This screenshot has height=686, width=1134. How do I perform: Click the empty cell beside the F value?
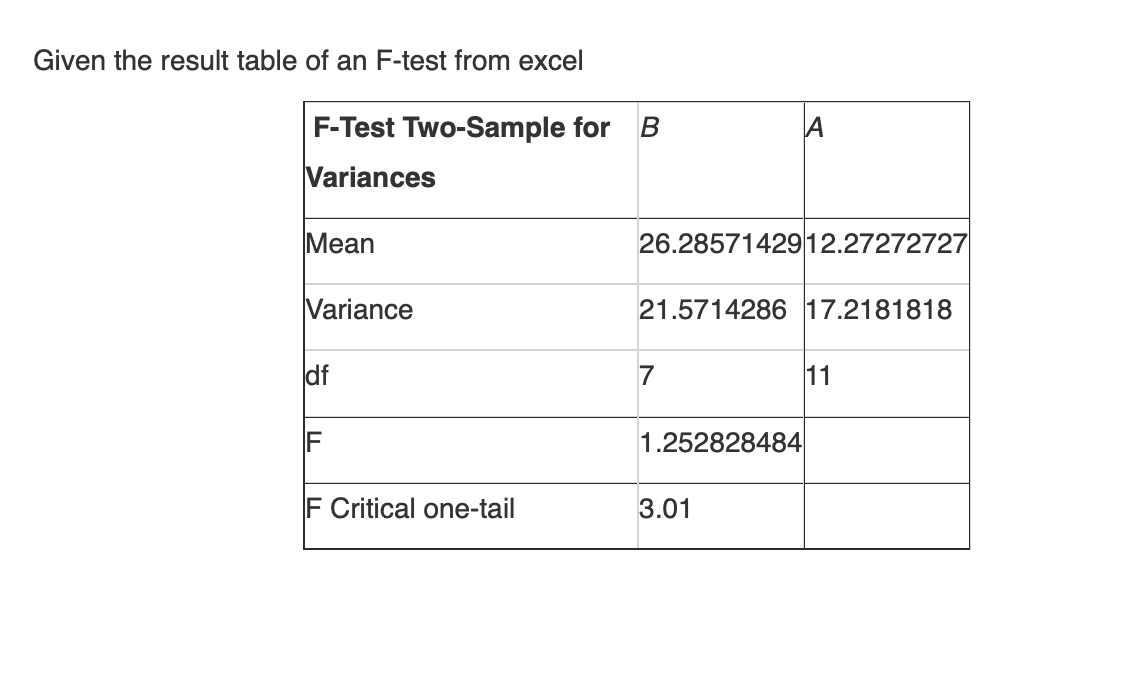click(887, 450)
